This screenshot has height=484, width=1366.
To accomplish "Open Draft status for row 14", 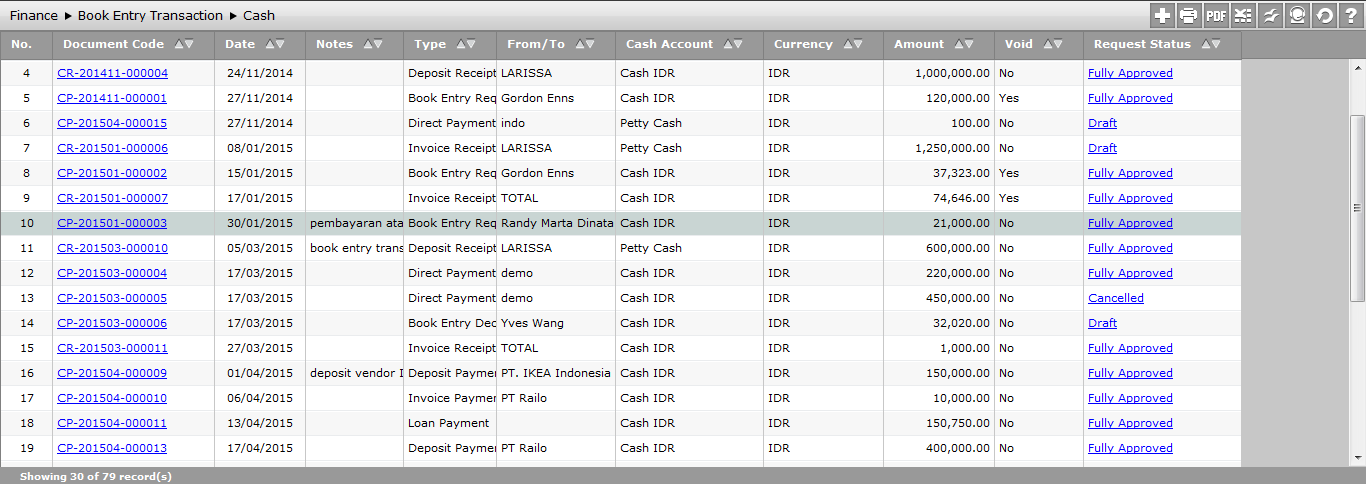I will pyautogui.click(x=1102, y=323).
